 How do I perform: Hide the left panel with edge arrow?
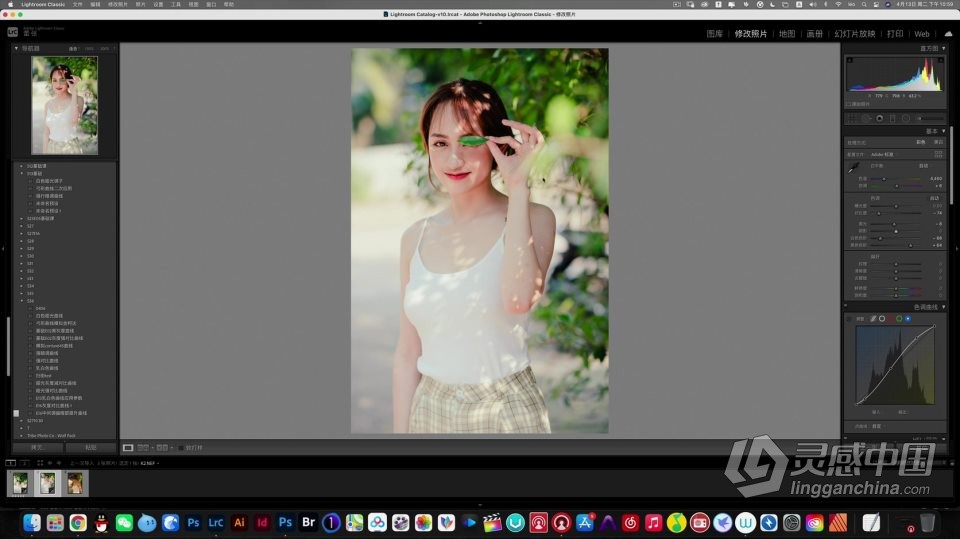coord(3,249)
